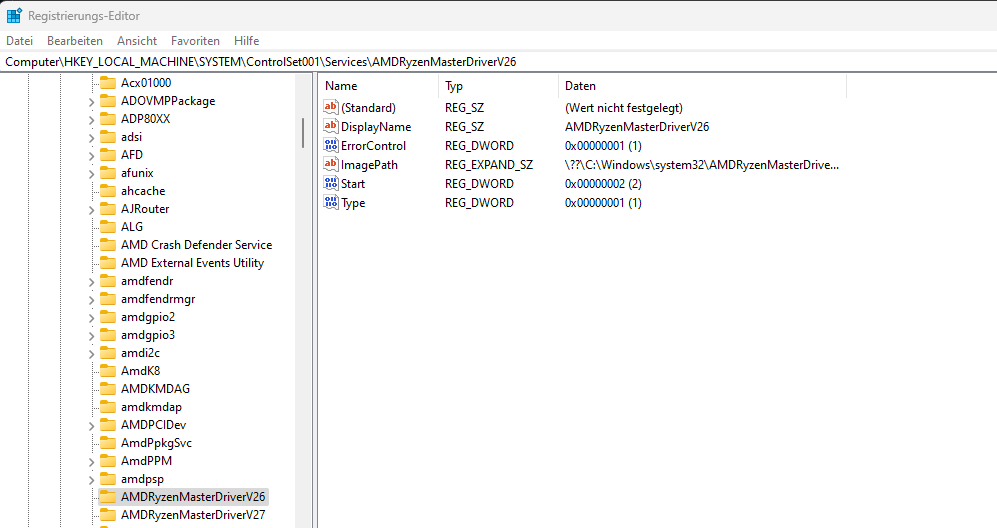Click the AmdPpkgSvc folder icon

pyautogui.click(x=108, y=443)
